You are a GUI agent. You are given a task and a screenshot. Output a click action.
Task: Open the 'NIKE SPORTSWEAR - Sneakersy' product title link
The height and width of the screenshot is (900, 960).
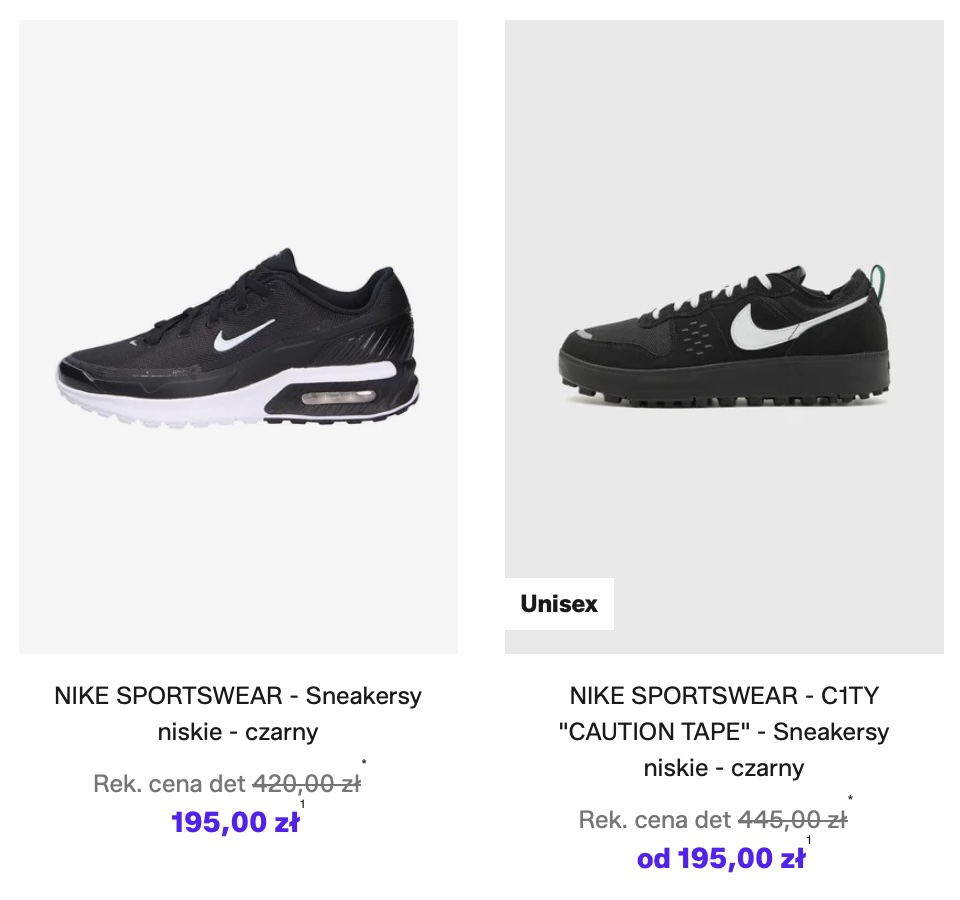(238, 696)
